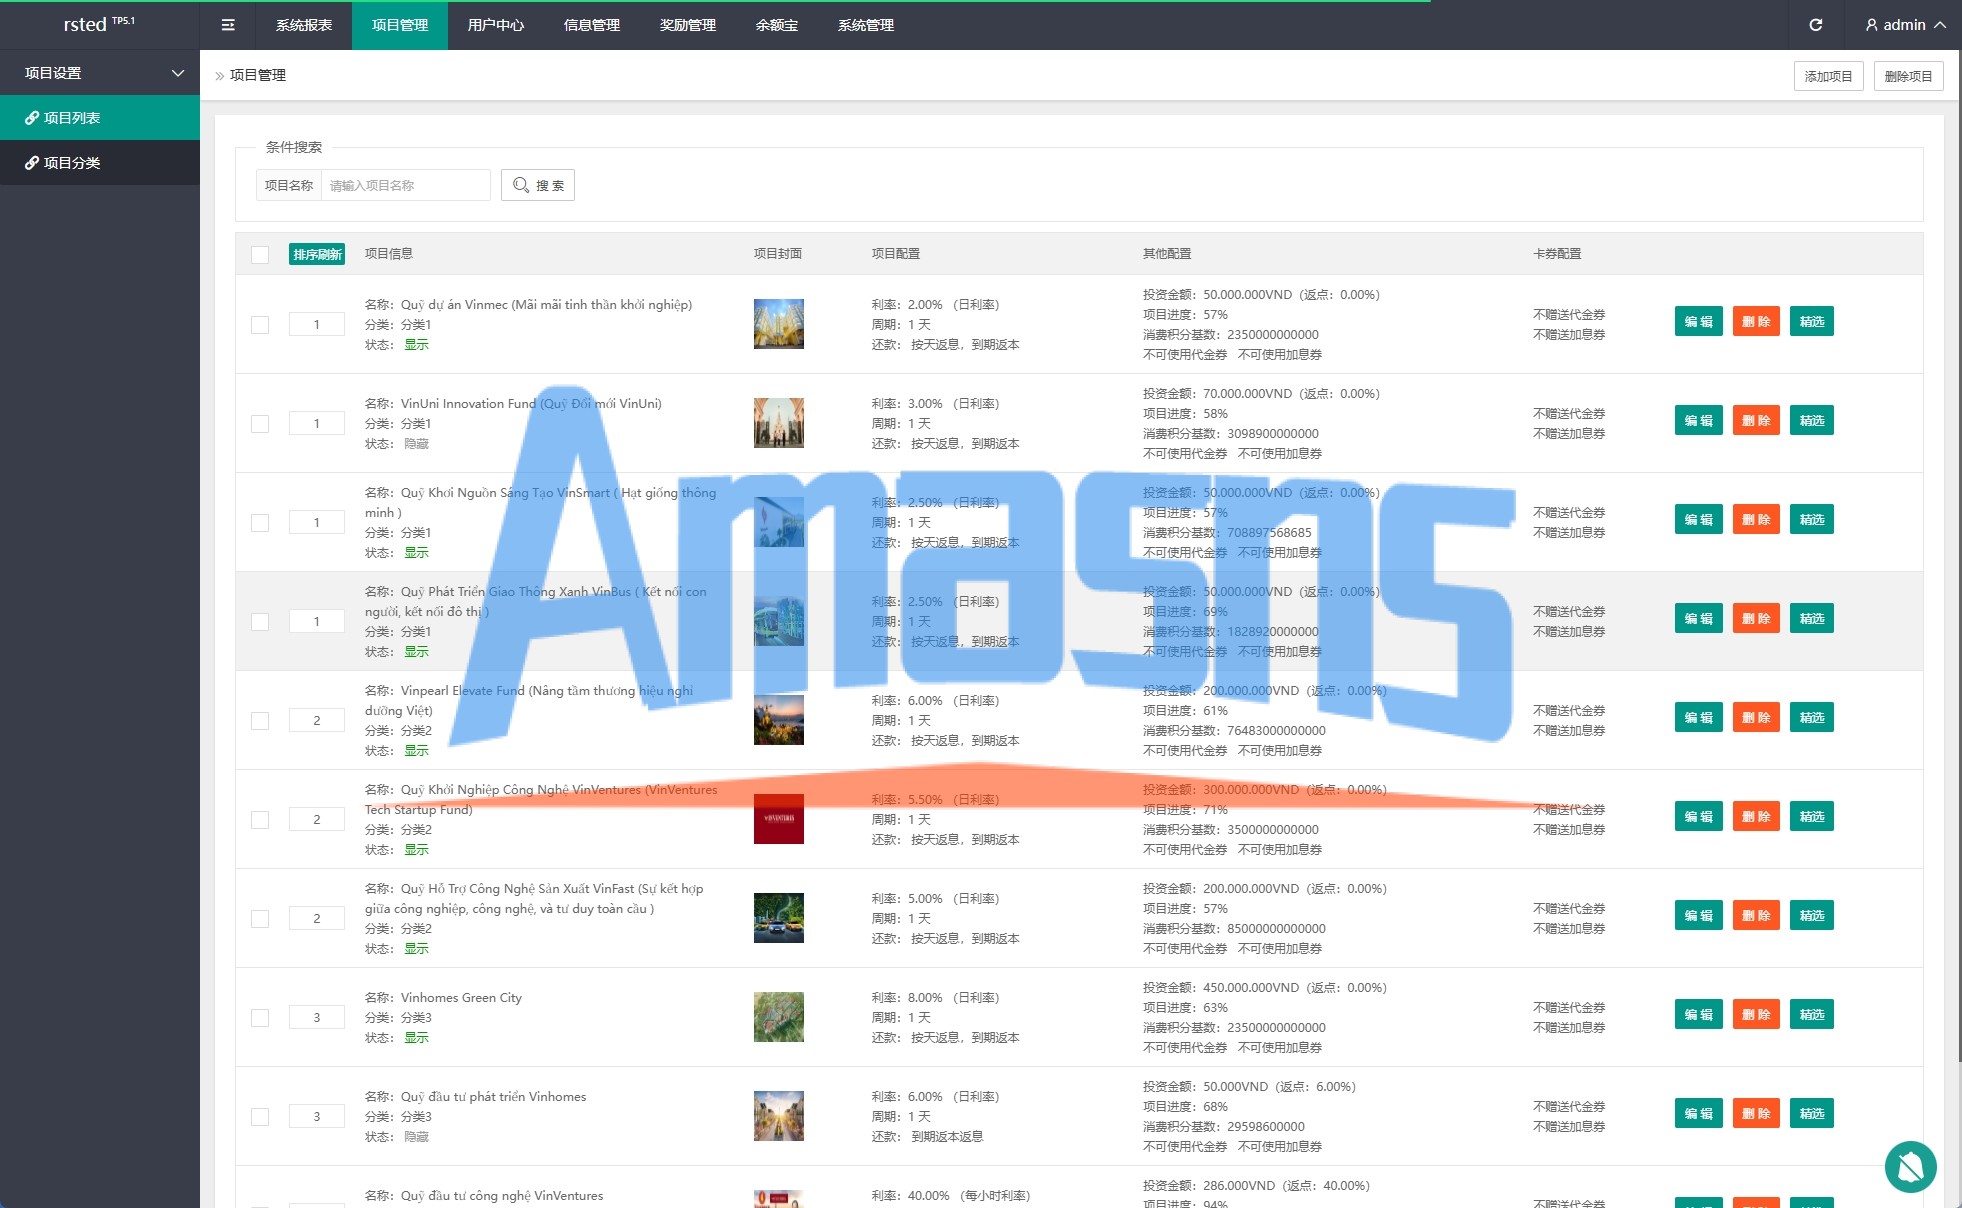The image size is (1962, 1208).
Task: Click the admin user profile icon
Action: (x=1871, y=25)
